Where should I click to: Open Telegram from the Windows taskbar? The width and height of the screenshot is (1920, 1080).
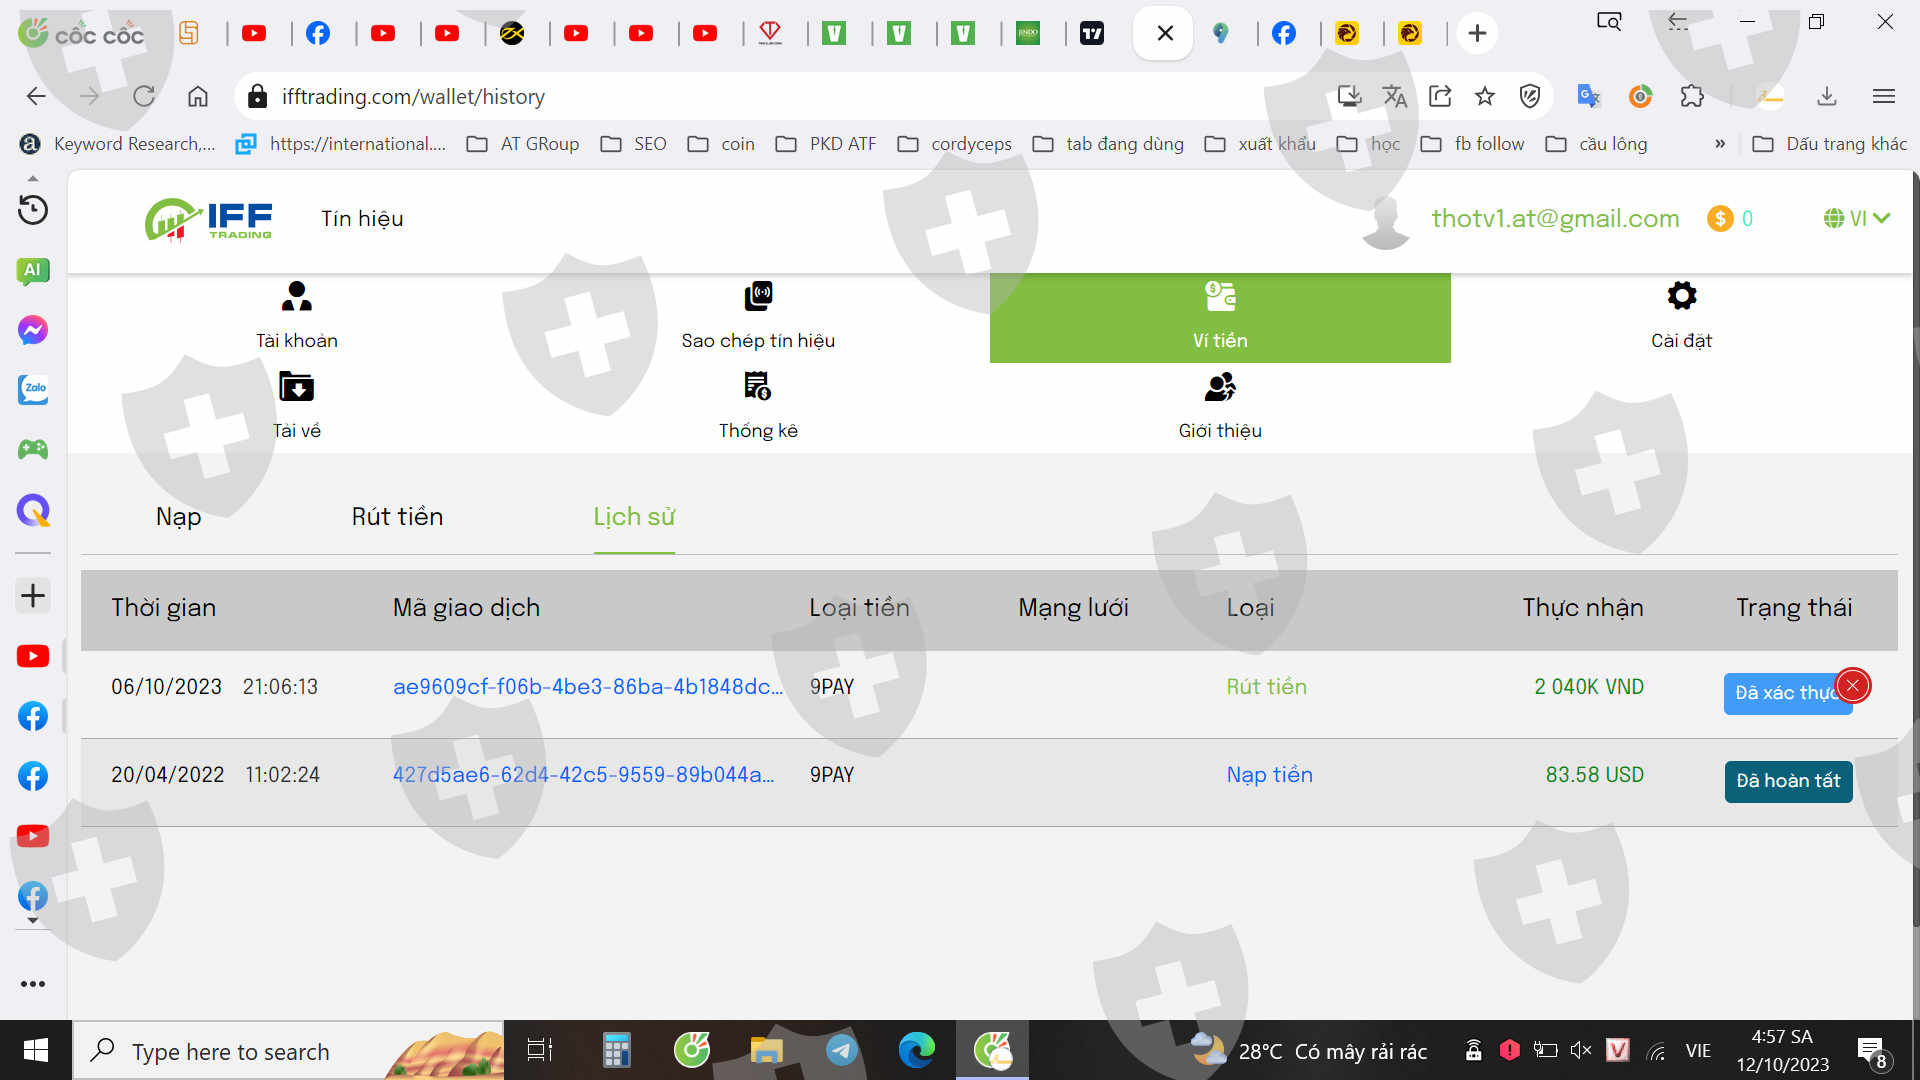(842, 1050)
